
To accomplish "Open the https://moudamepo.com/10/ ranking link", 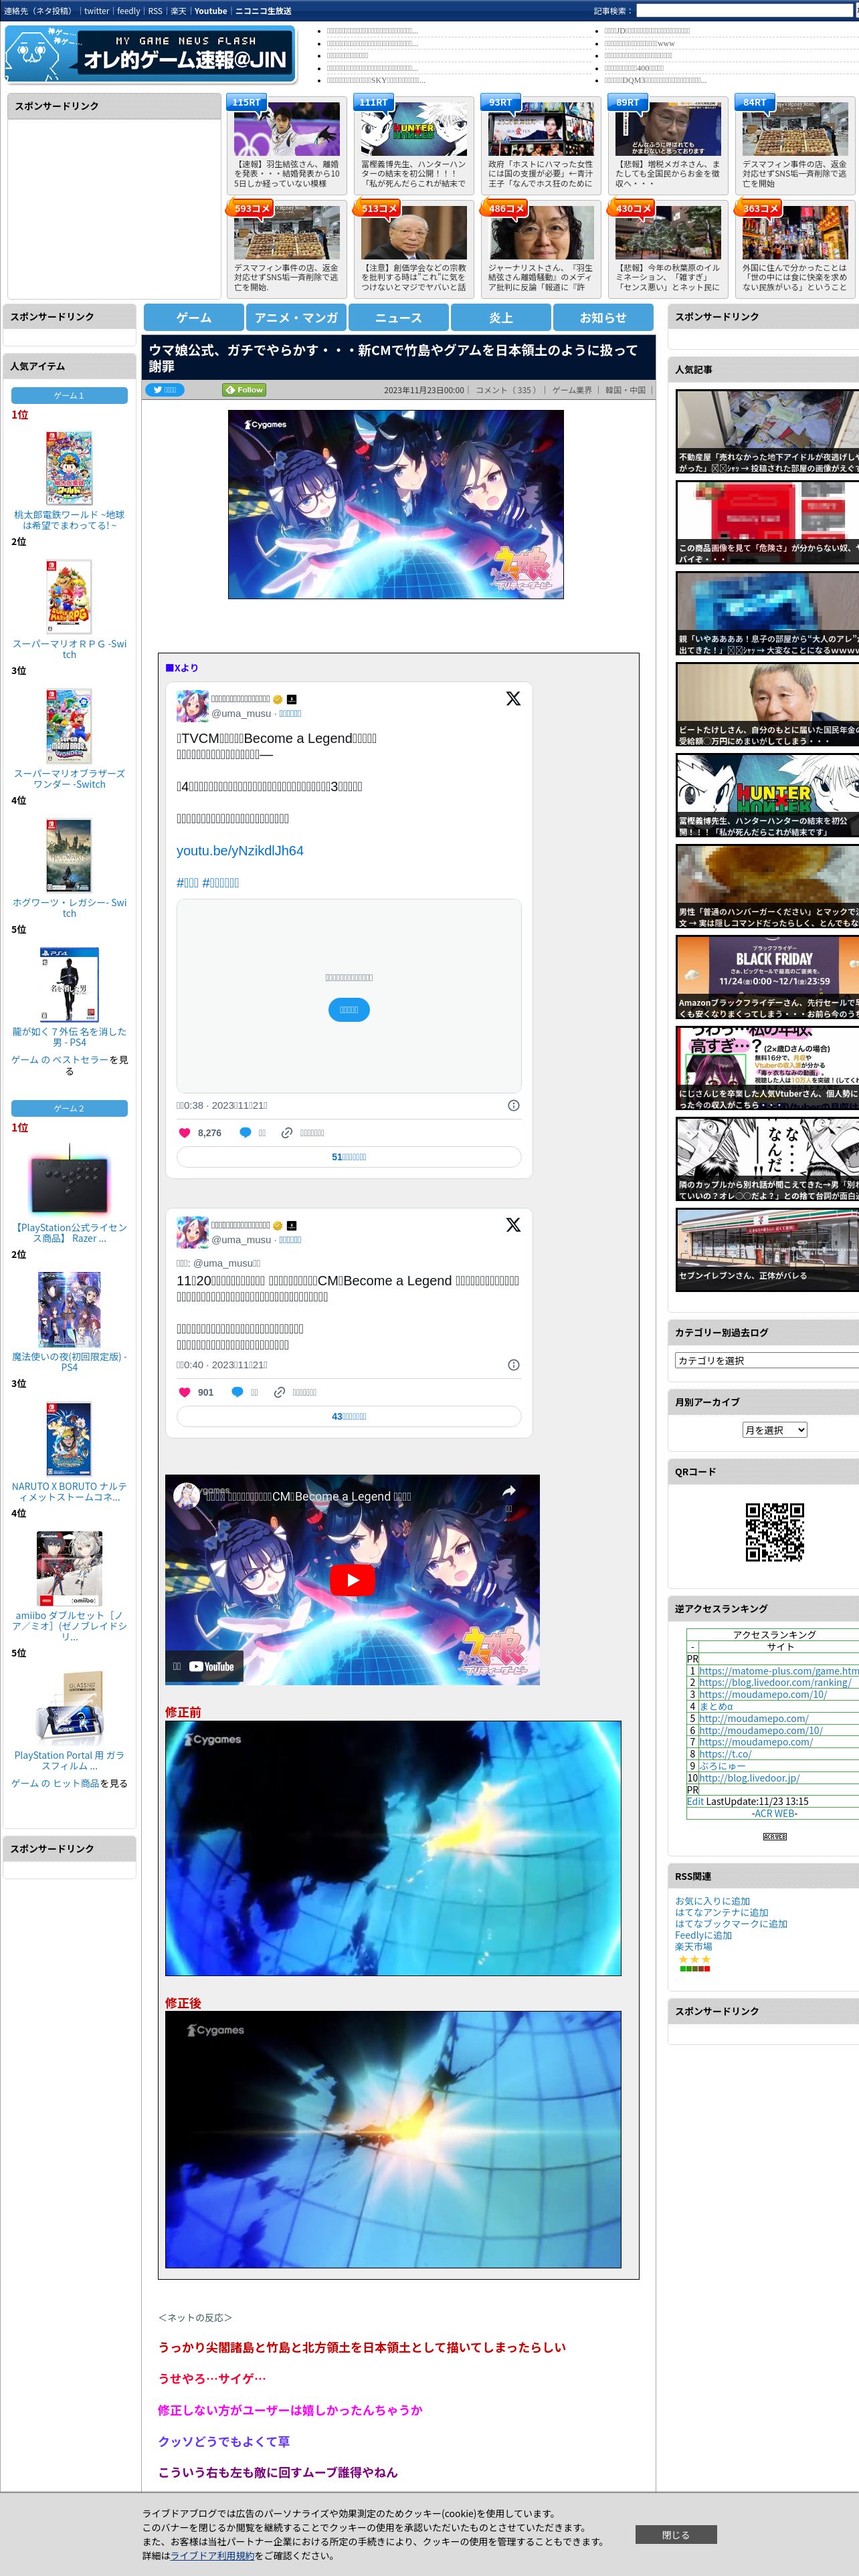I will (x=763, y=1694).
